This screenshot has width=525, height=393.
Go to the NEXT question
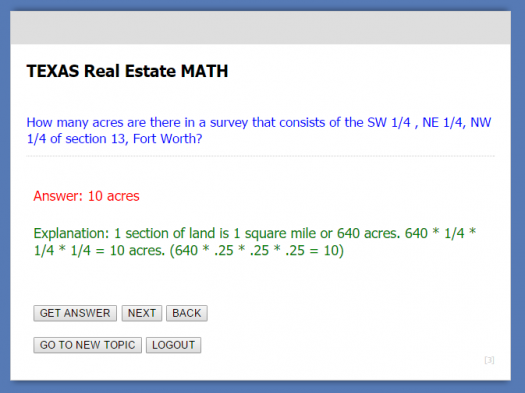pos(142,313)
